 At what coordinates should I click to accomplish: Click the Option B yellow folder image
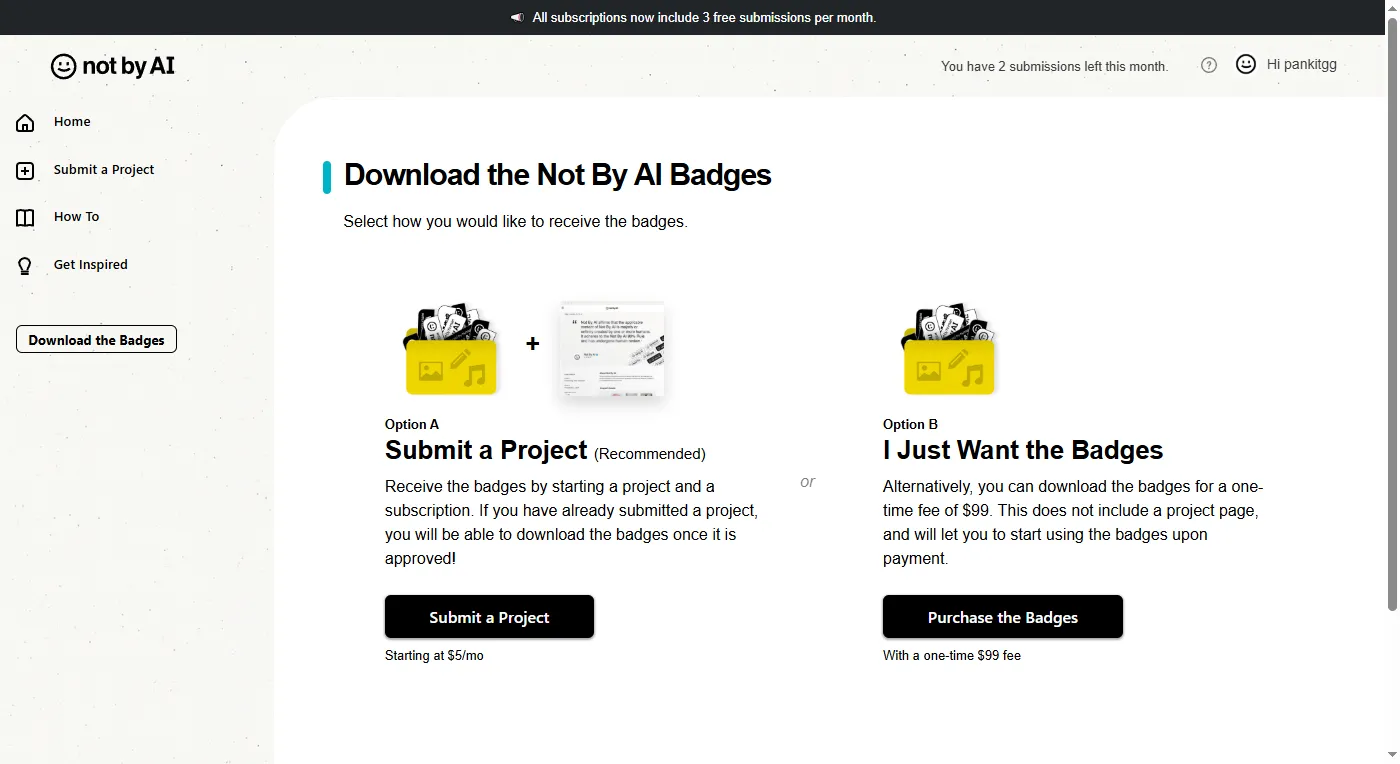click(949, 350)
